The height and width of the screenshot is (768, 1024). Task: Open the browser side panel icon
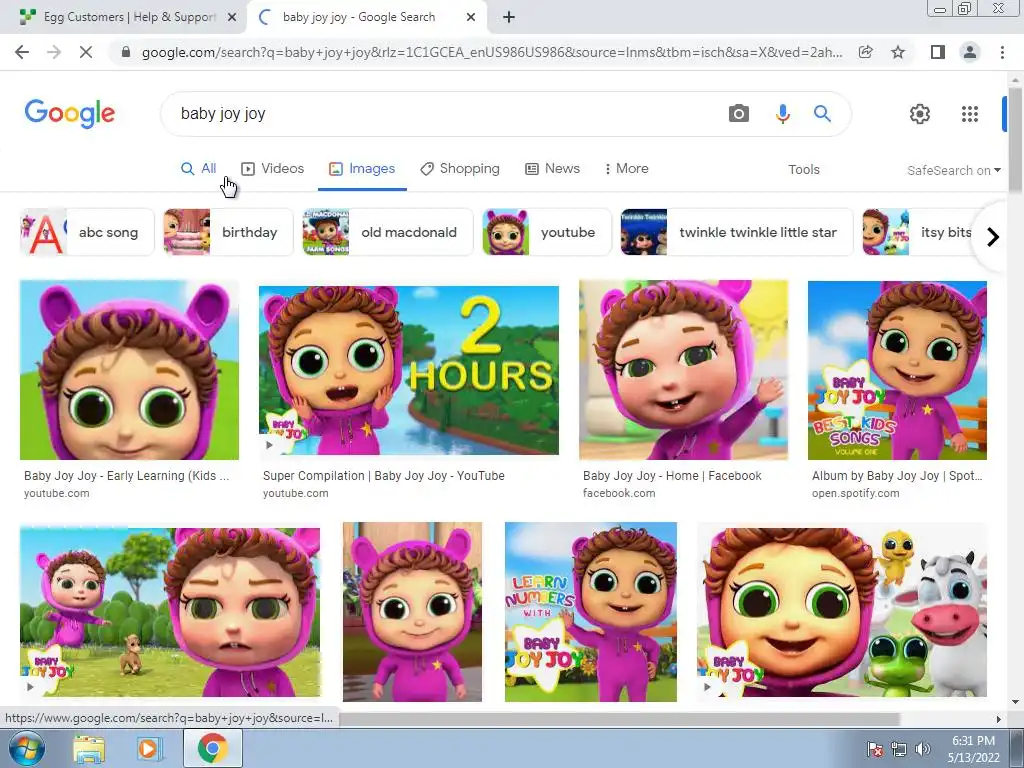click(x=938, y=52)
